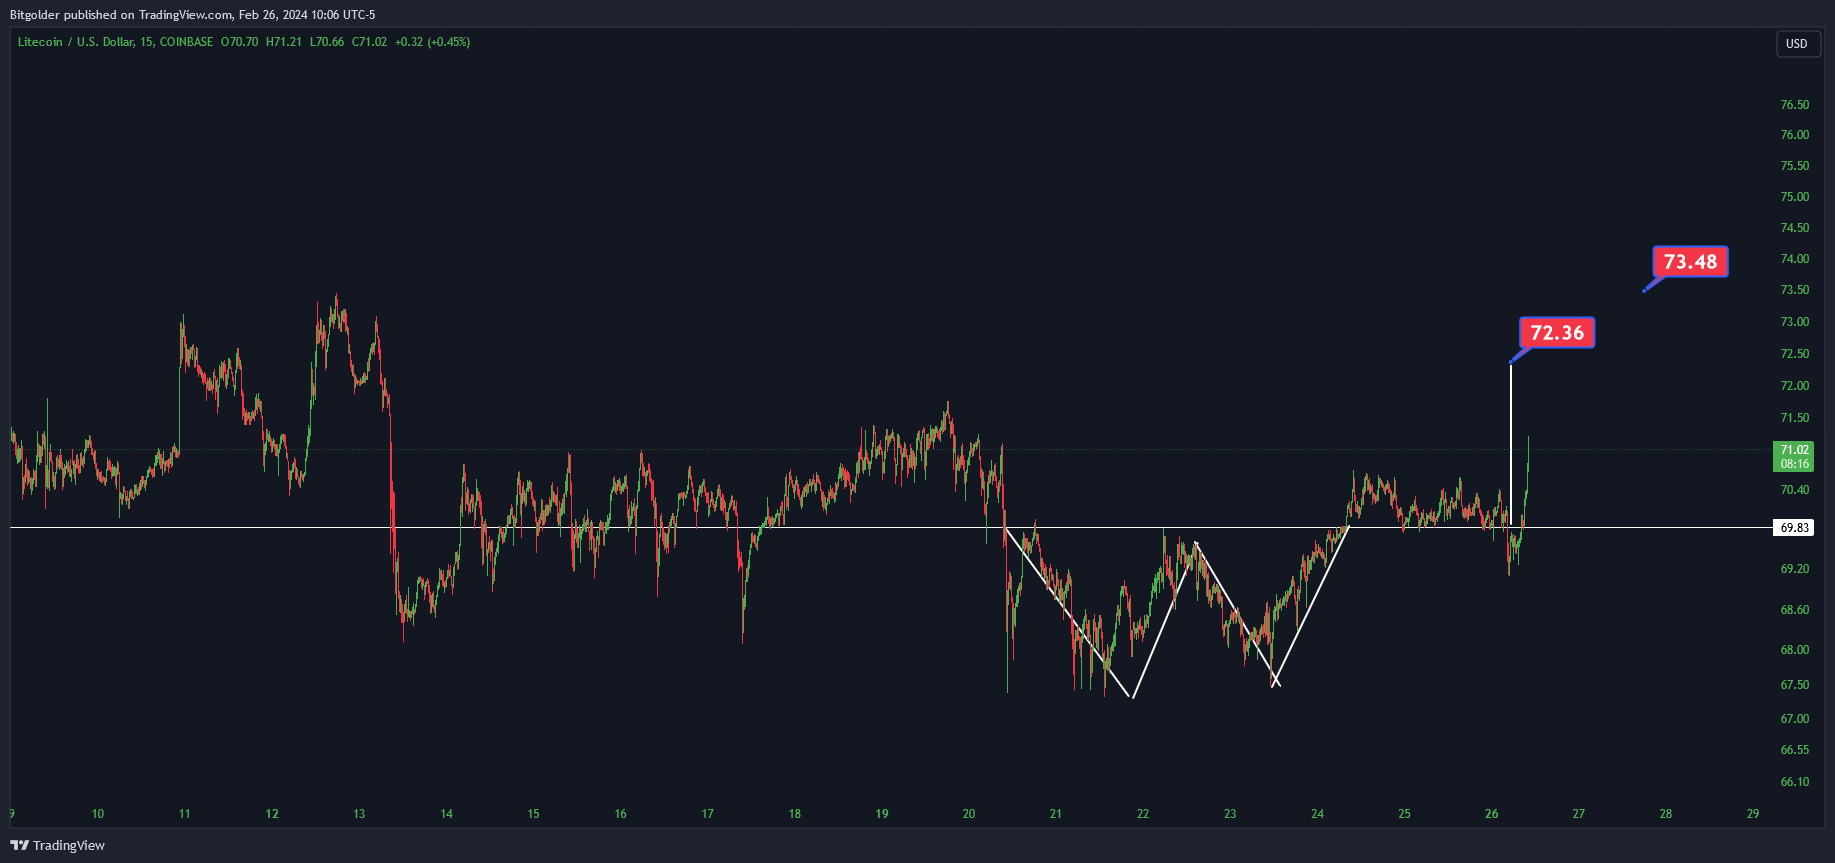Select the 73.48 price callout label
The width and height of the screenshot is (1835, 863).
pos(1690,262)
